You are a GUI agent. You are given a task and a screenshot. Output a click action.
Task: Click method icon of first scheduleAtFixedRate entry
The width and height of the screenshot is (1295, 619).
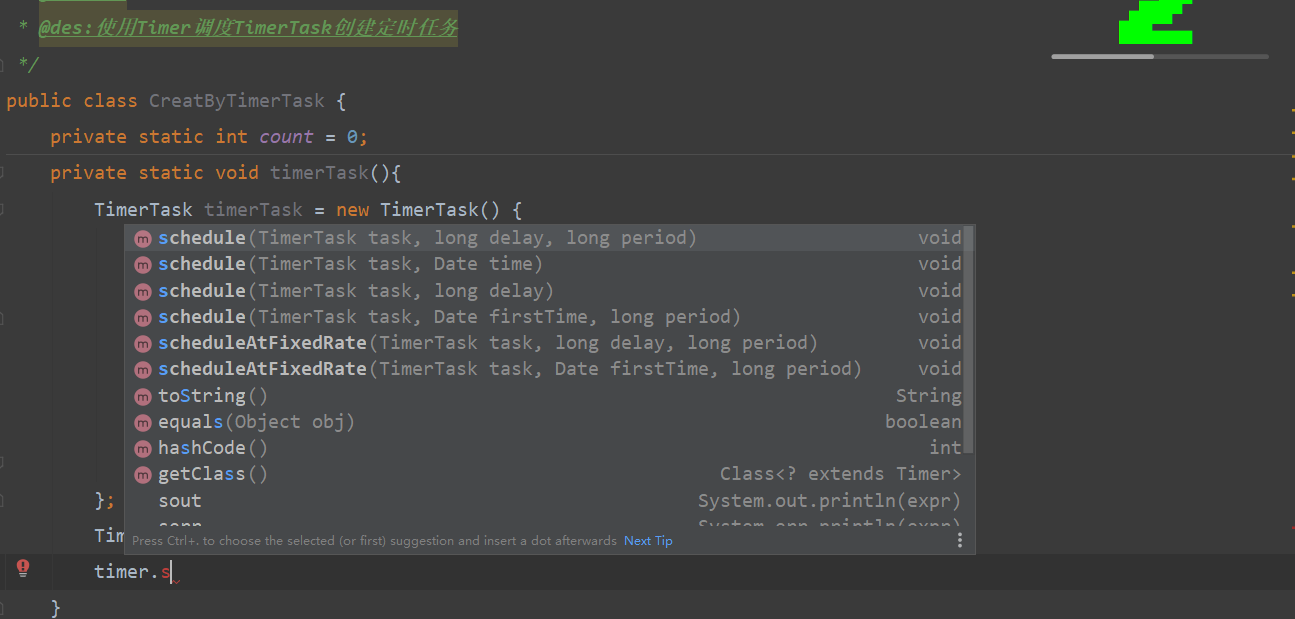point(143,343)
